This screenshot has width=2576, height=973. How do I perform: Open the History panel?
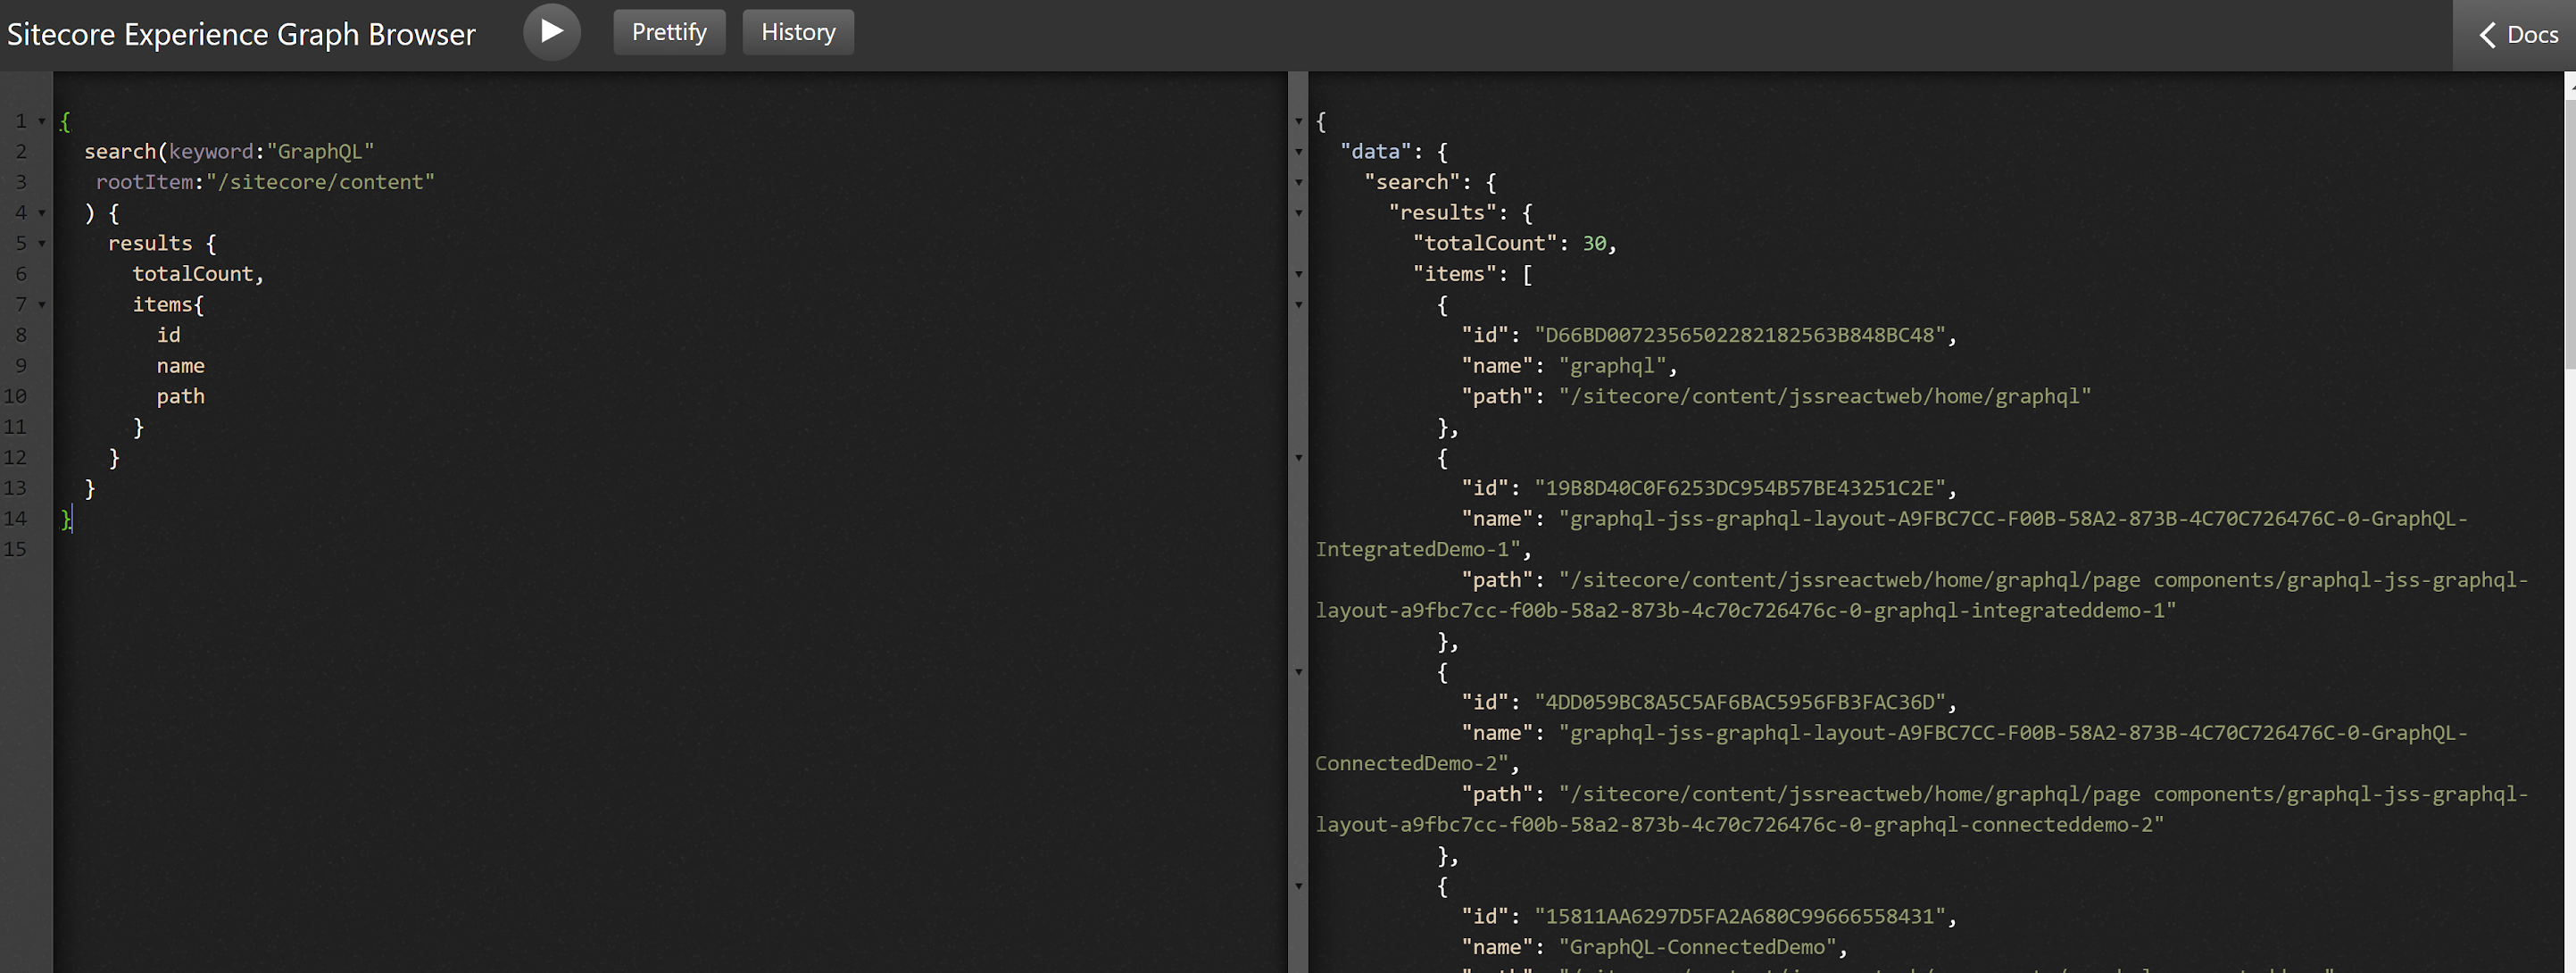click(x=798, y=32)
